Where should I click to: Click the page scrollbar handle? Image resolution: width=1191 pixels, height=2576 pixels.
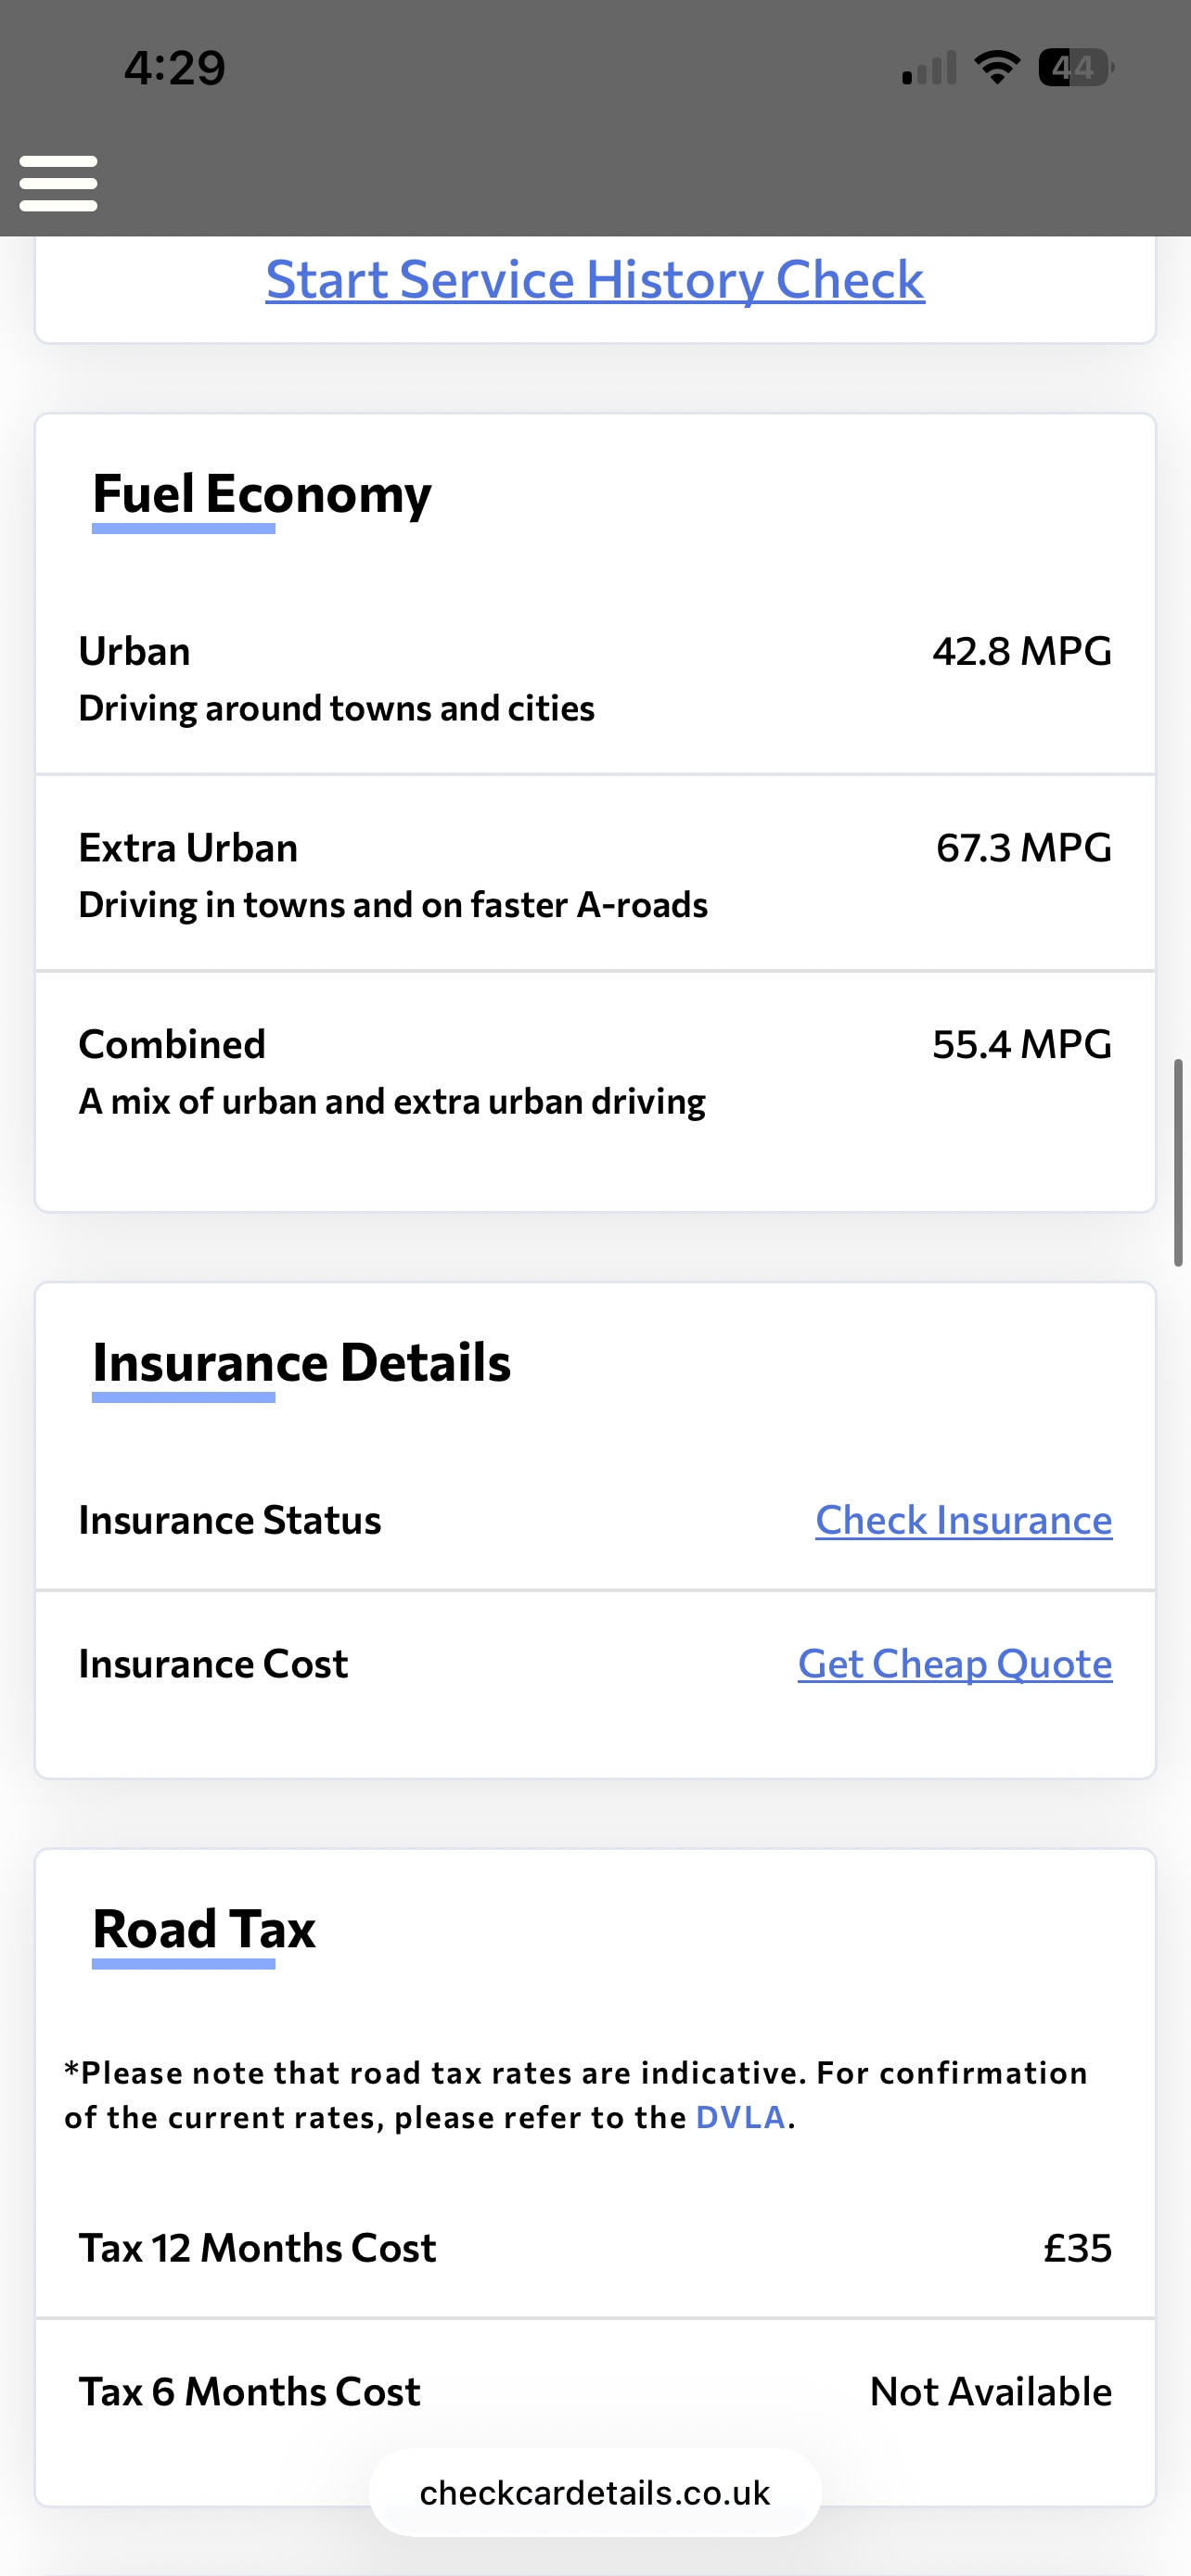coord(1178,1162)
